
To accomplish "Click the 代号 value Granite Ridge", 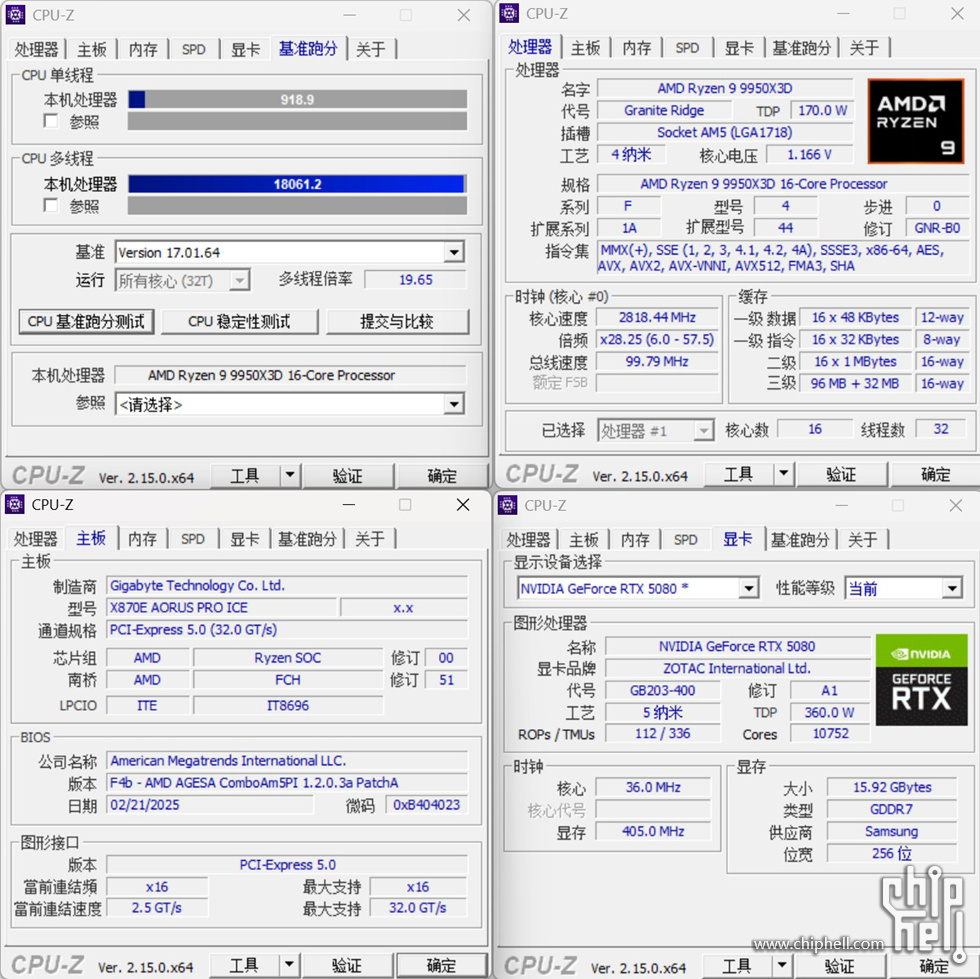I will [x=664, y=110].
